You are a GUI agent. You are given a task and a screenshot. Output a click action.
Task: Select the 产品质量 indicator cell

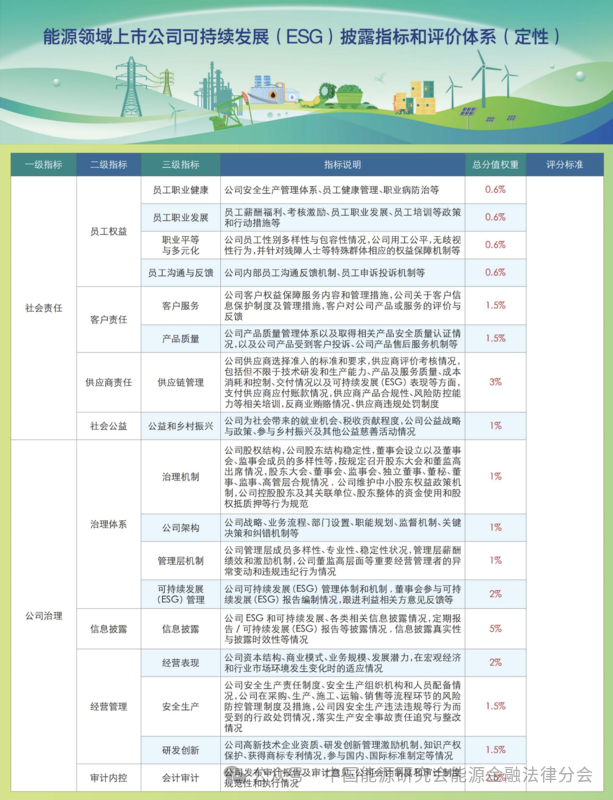point(181,338)
